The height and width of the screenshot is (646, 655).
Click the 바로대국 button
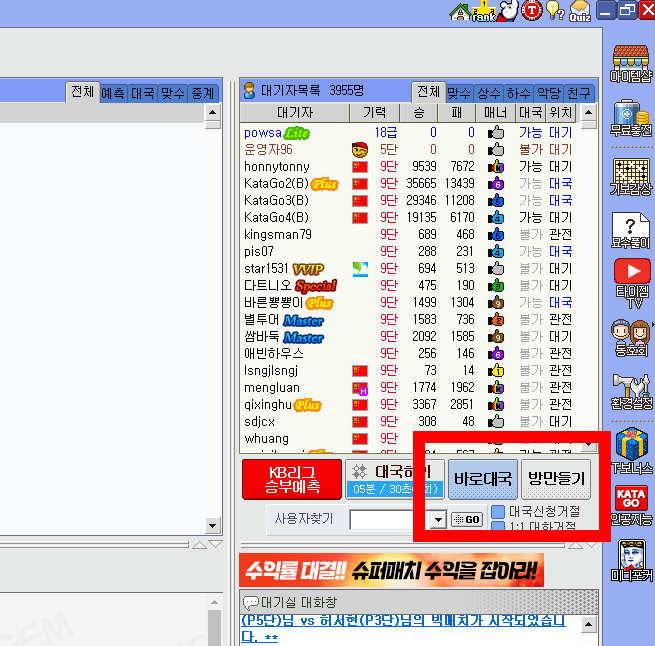483,479
